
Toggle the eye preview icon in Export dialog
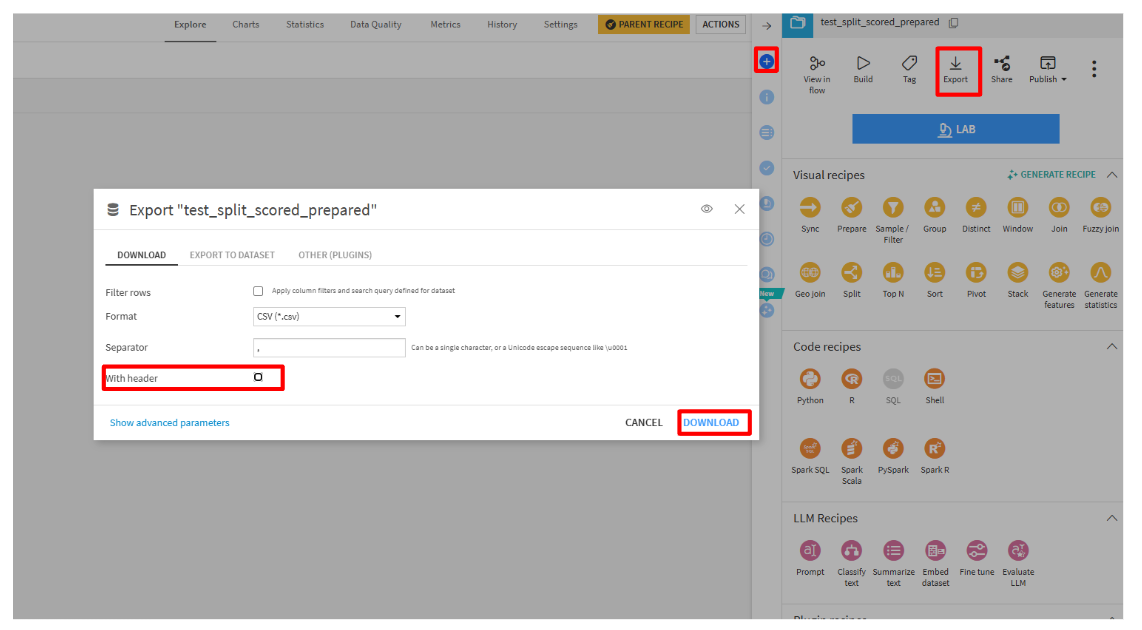coord(706,209)
